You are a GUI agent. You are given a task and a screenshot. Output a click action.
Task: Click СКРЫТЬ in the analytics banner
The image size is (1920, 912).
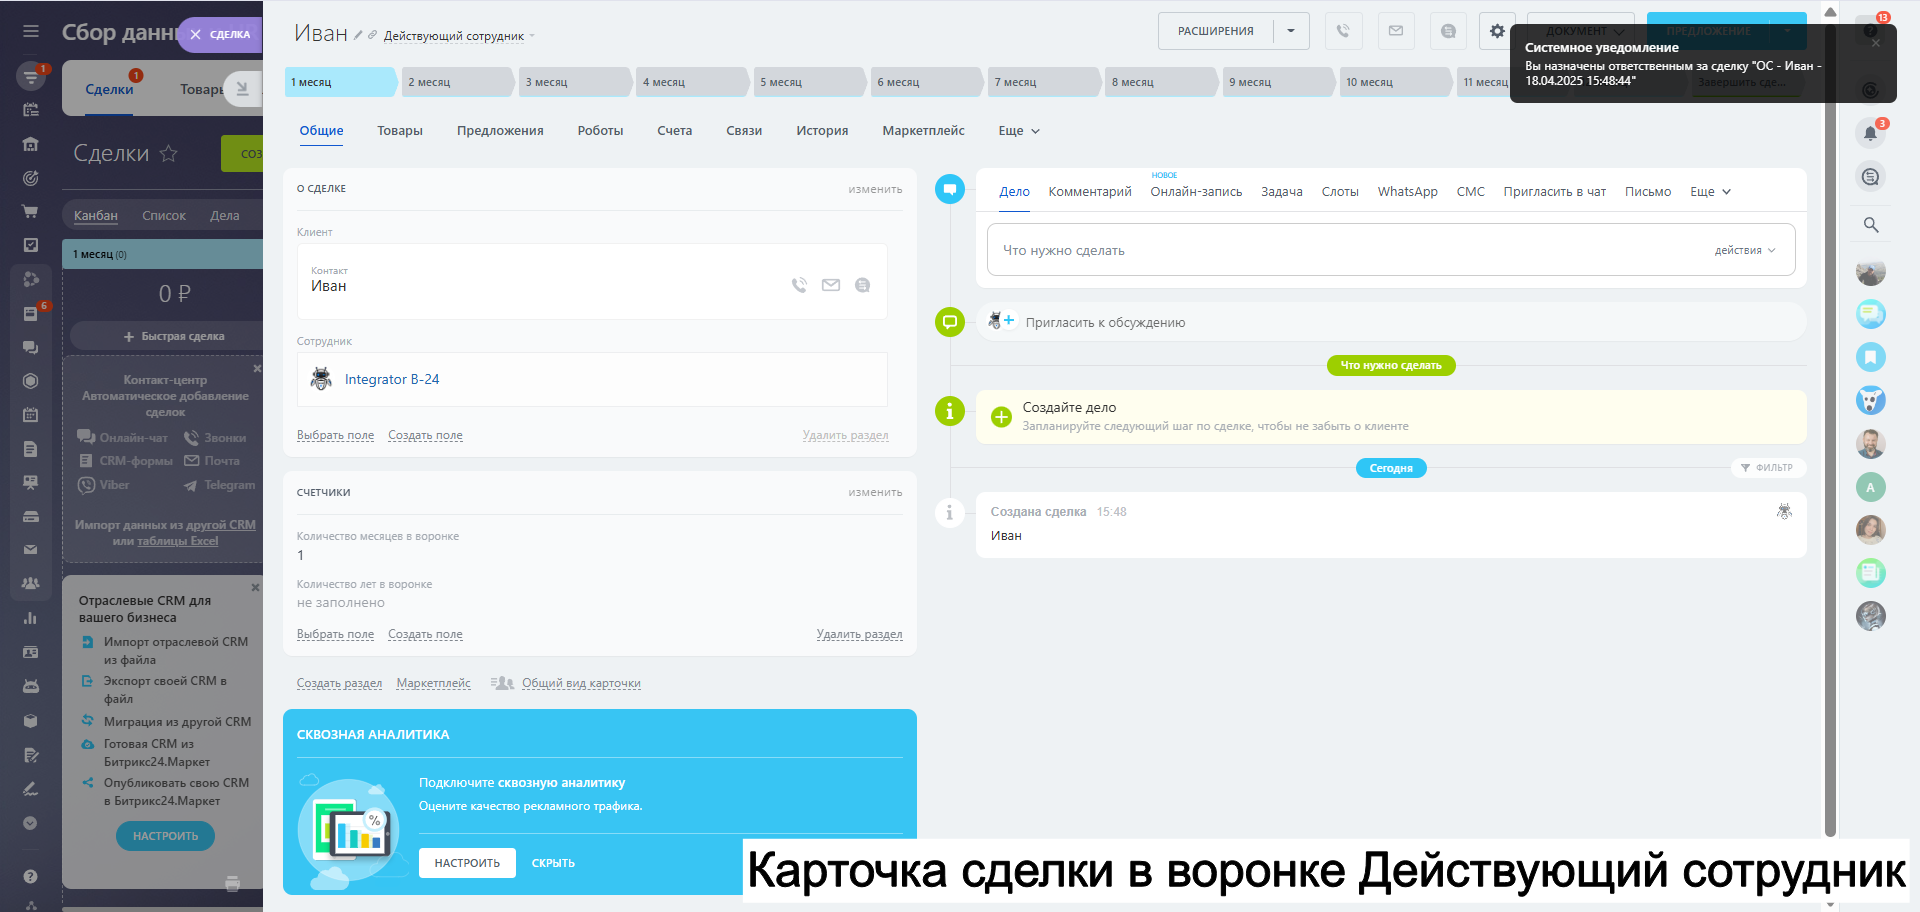[553, 863]
